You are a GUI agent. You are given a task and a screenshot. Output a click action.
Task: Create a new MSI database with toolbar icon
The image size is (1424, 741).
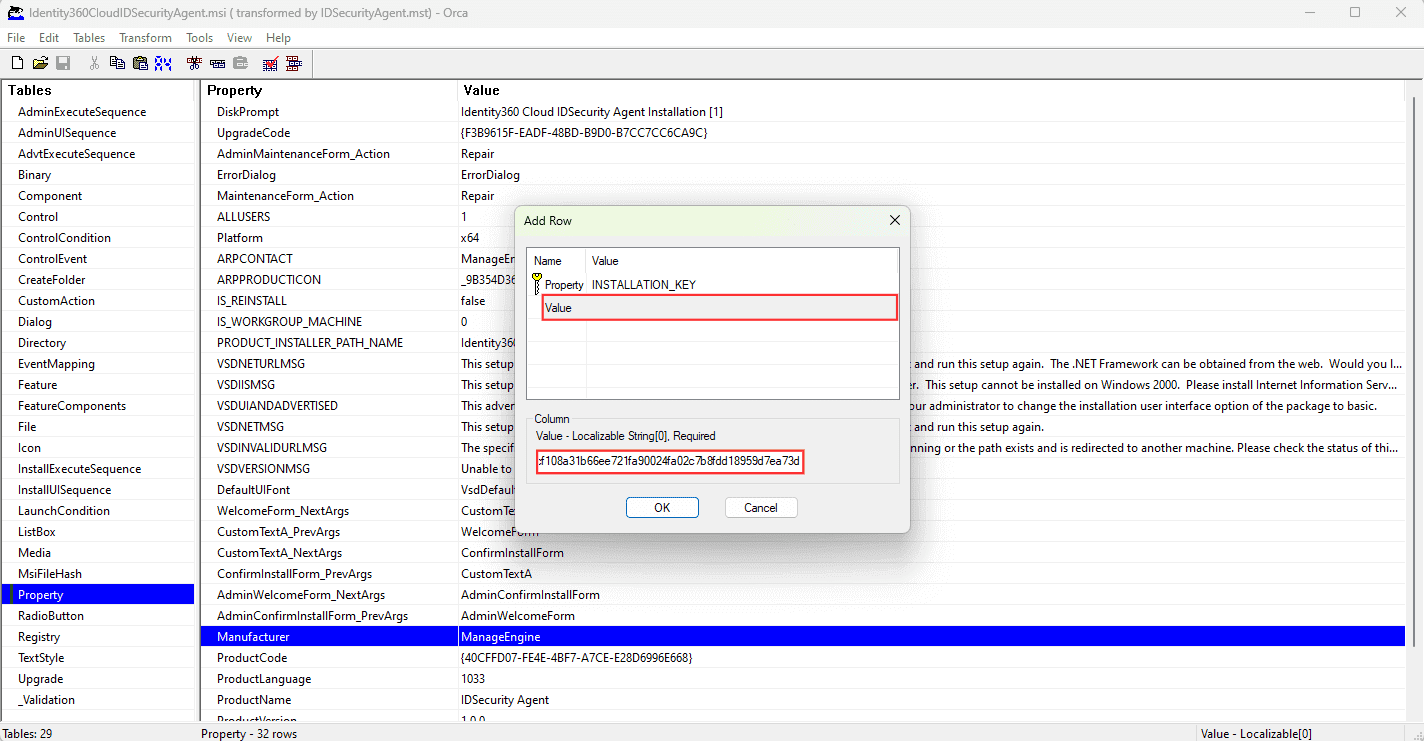tap(18, 63)
